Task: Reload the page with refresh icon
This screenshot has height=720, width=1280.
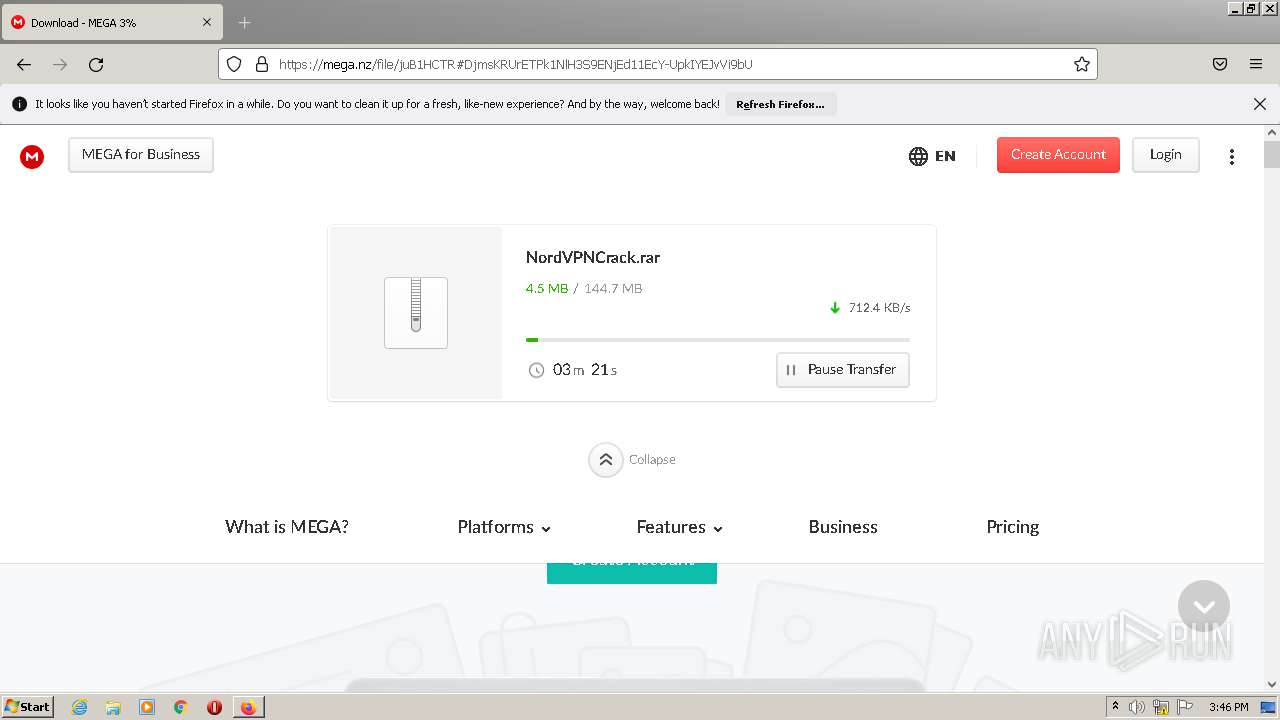Action: [x=96, y=64]
